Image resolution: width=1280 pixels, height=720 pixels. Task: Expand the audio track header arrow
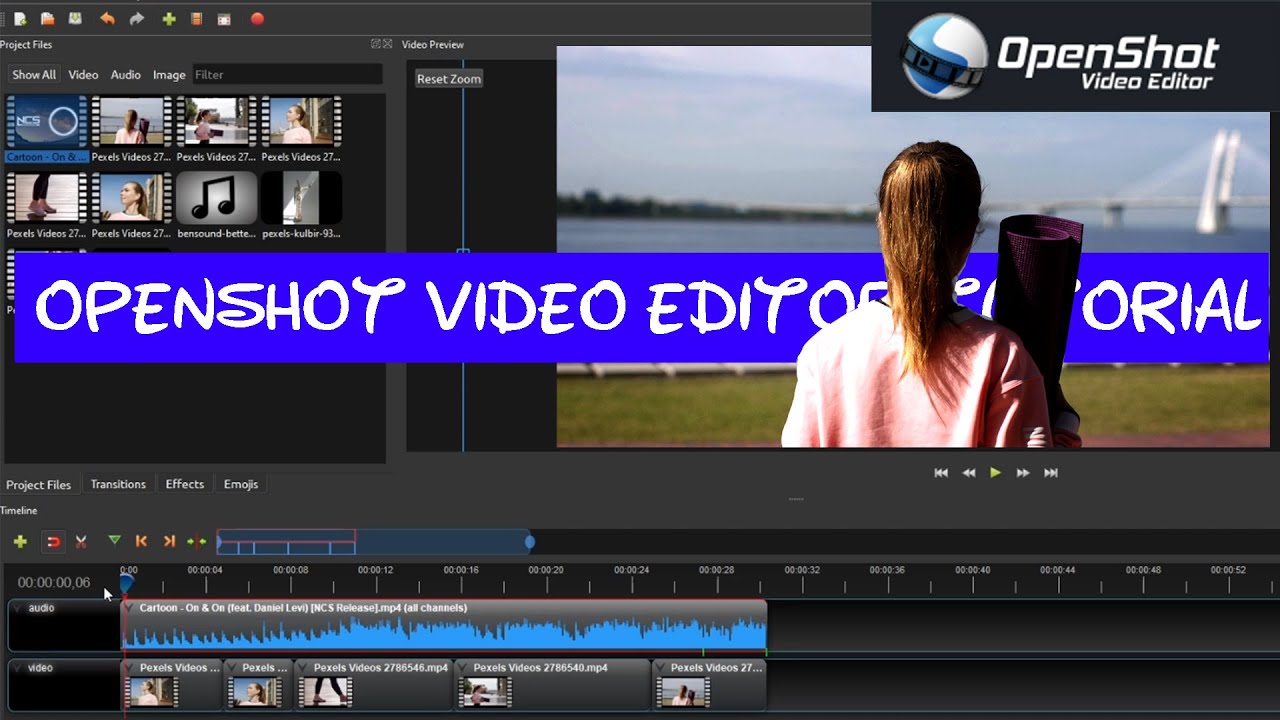[18, 608]
